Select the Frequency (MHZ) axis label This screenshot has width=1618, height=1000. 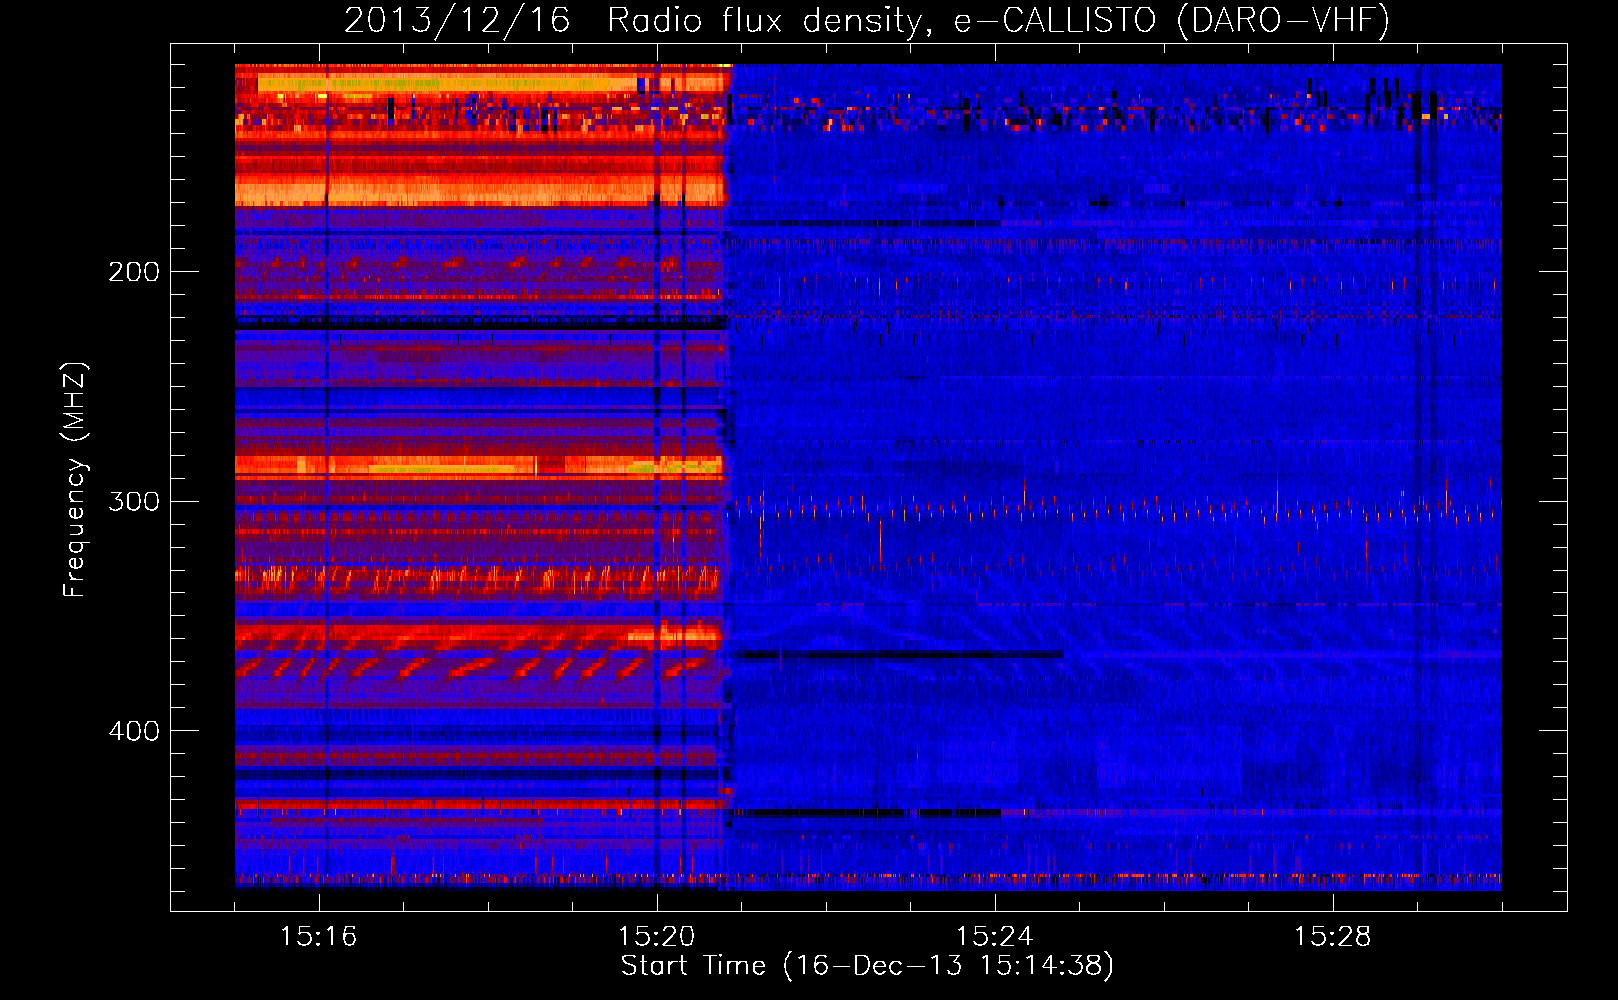[75, 480]
